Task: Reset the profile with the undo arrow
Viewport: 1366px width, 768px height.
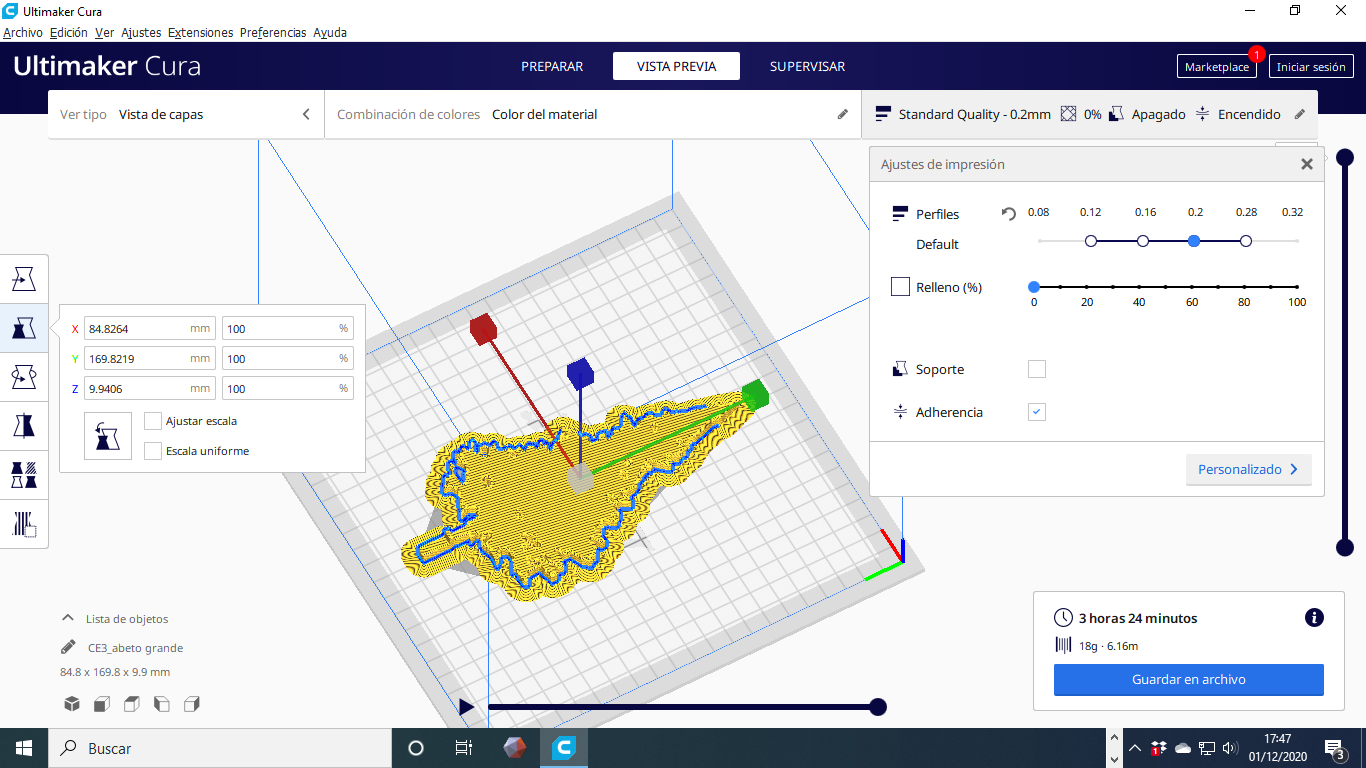Action: tap(1009, 214)
